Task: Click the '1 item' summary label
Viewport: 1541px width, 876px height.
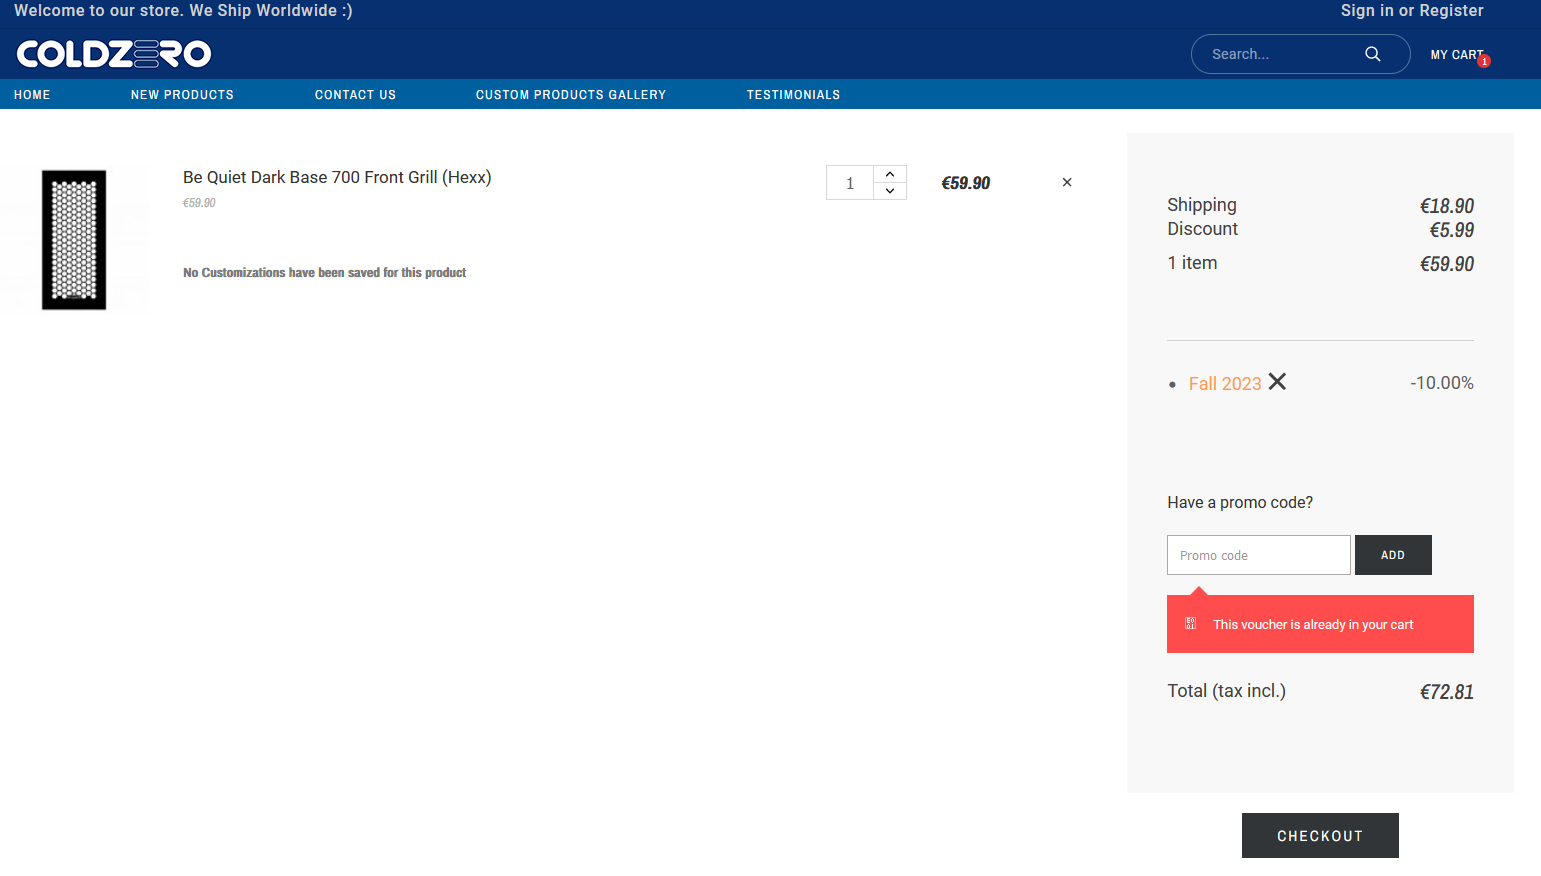Action: (1192, 263)
